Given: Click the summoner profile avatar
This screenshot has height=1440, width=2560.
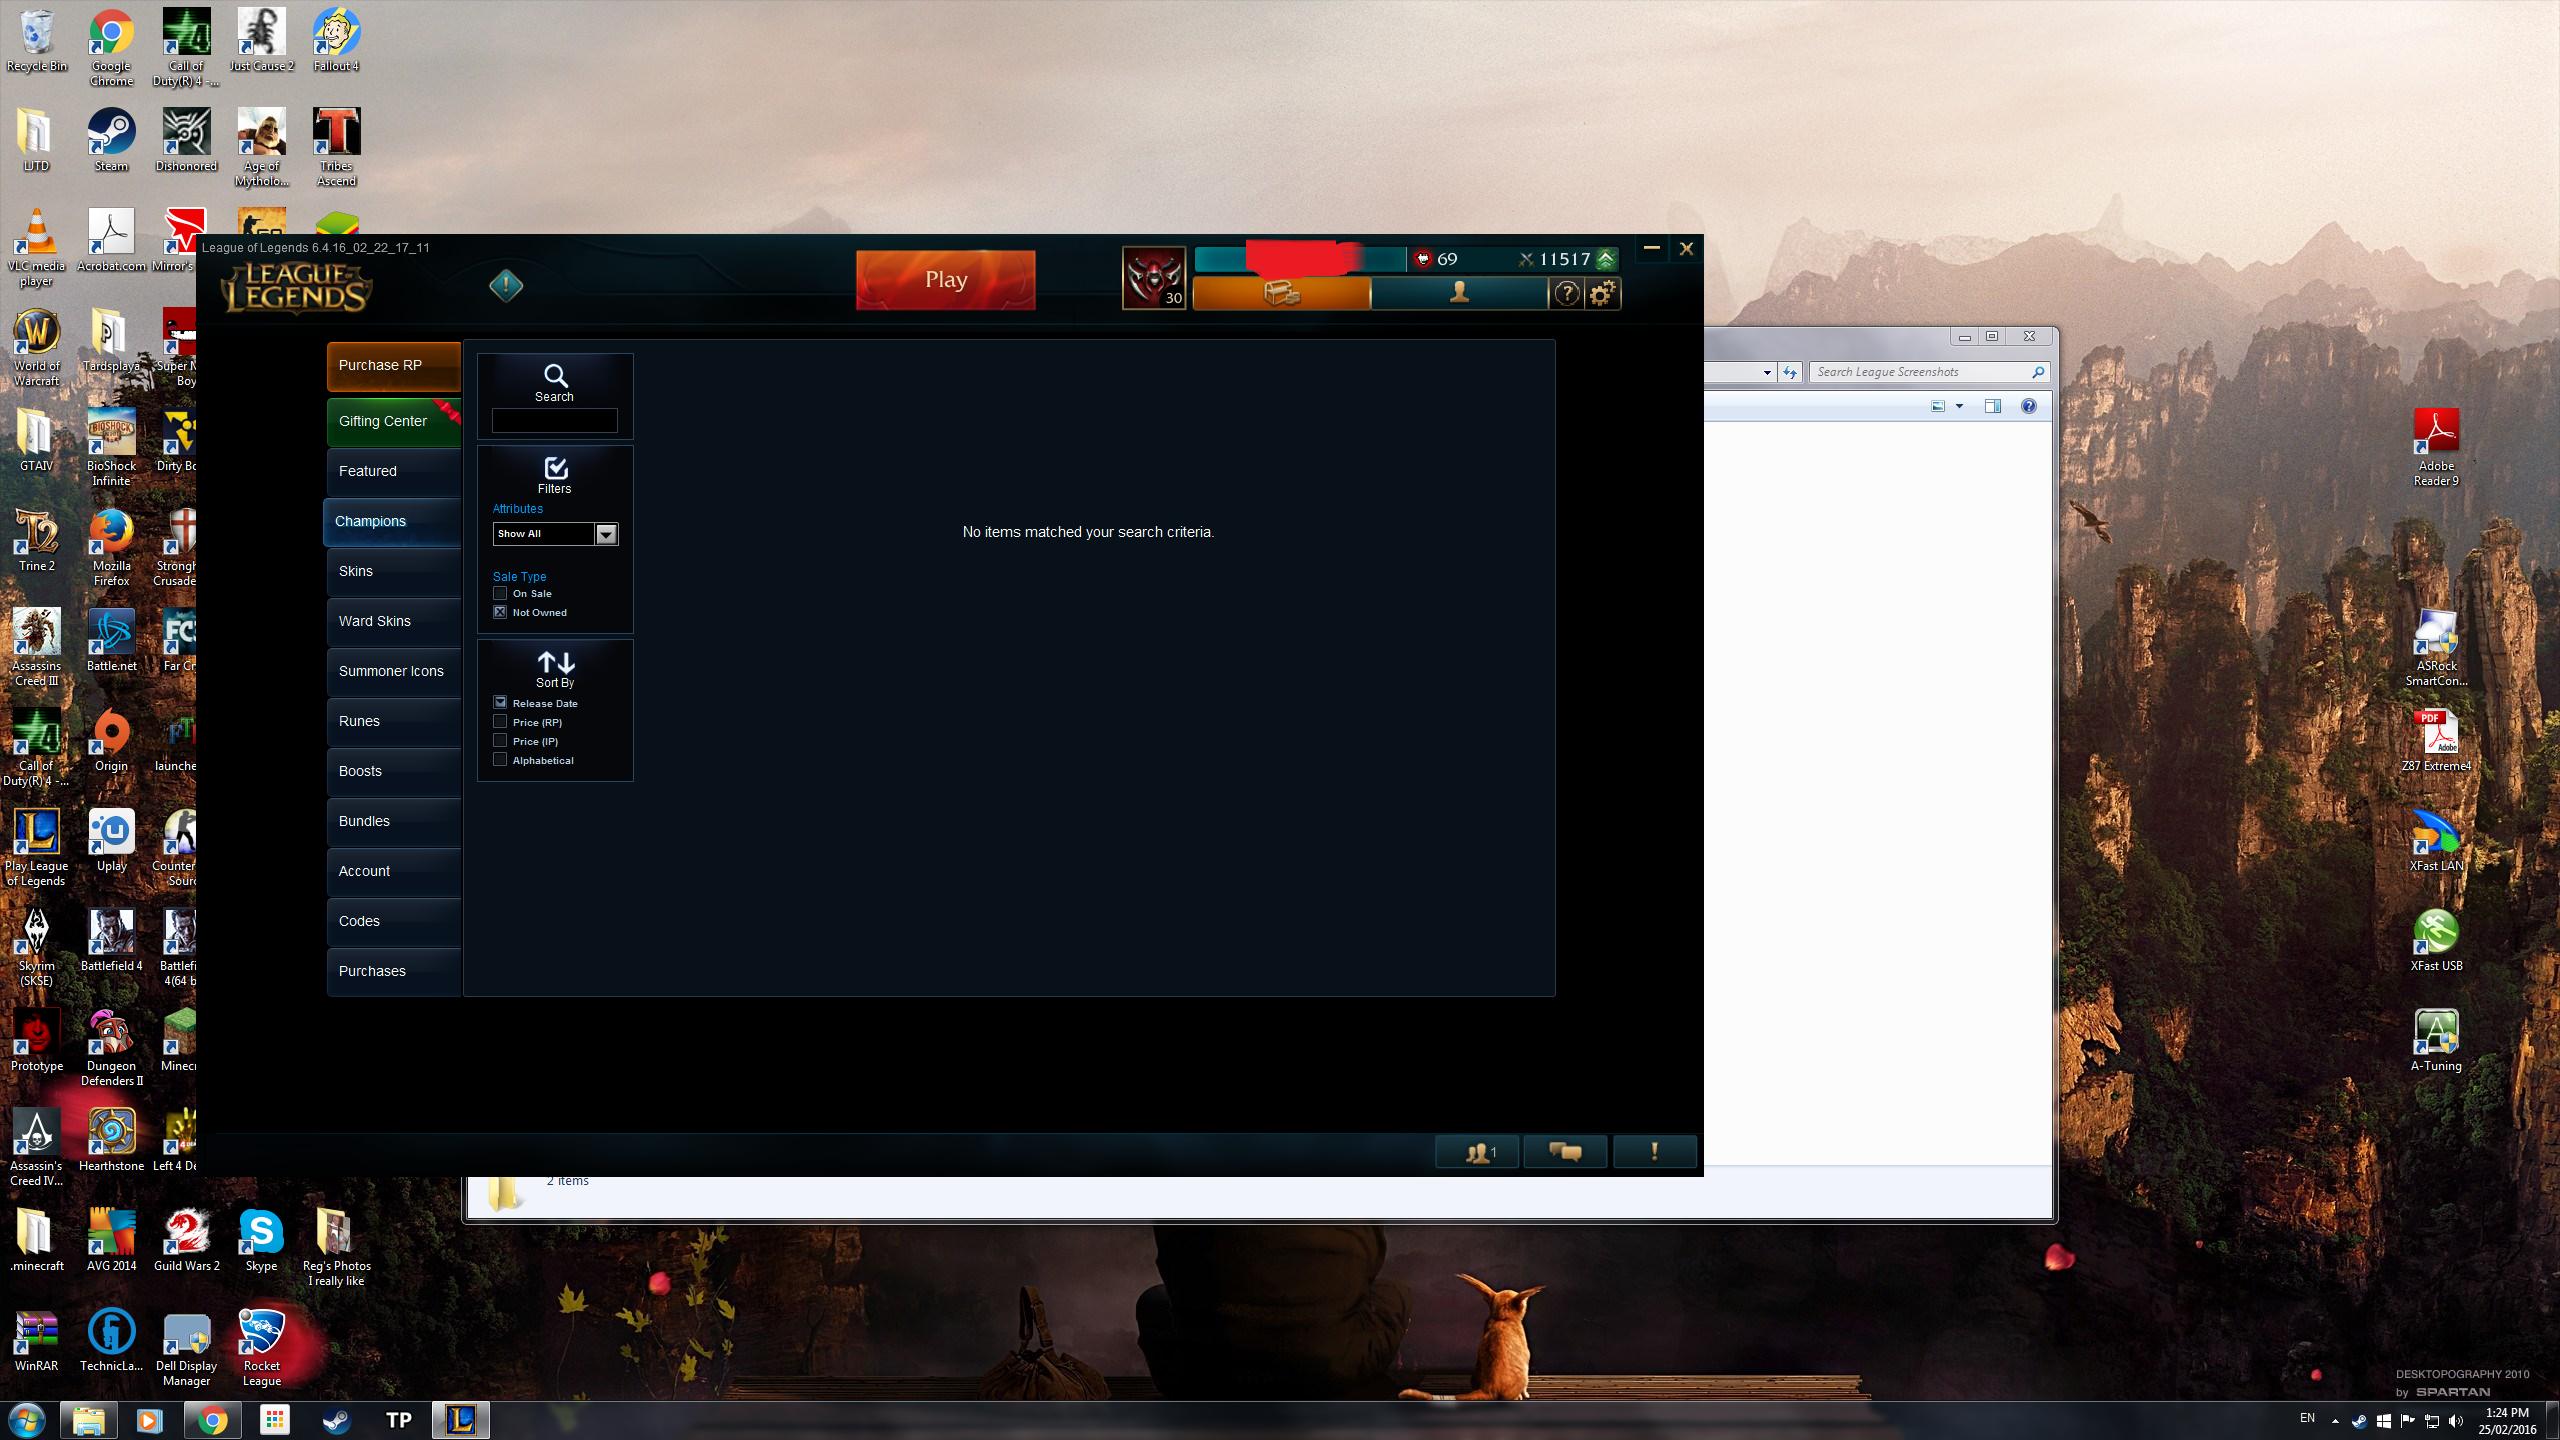Looking at the screenshot, I should (1154, 278).
